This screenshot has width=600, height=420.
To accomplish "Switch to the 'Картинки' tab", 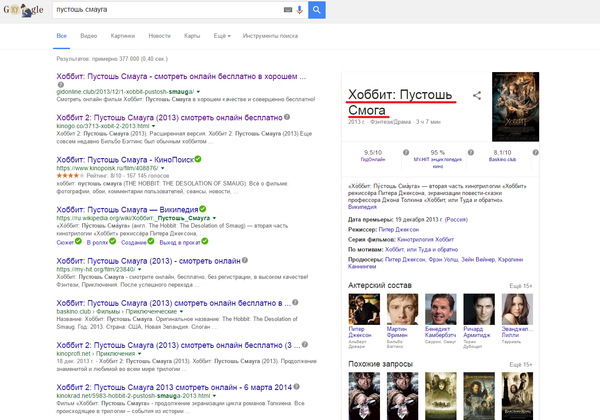I will 123,36.
